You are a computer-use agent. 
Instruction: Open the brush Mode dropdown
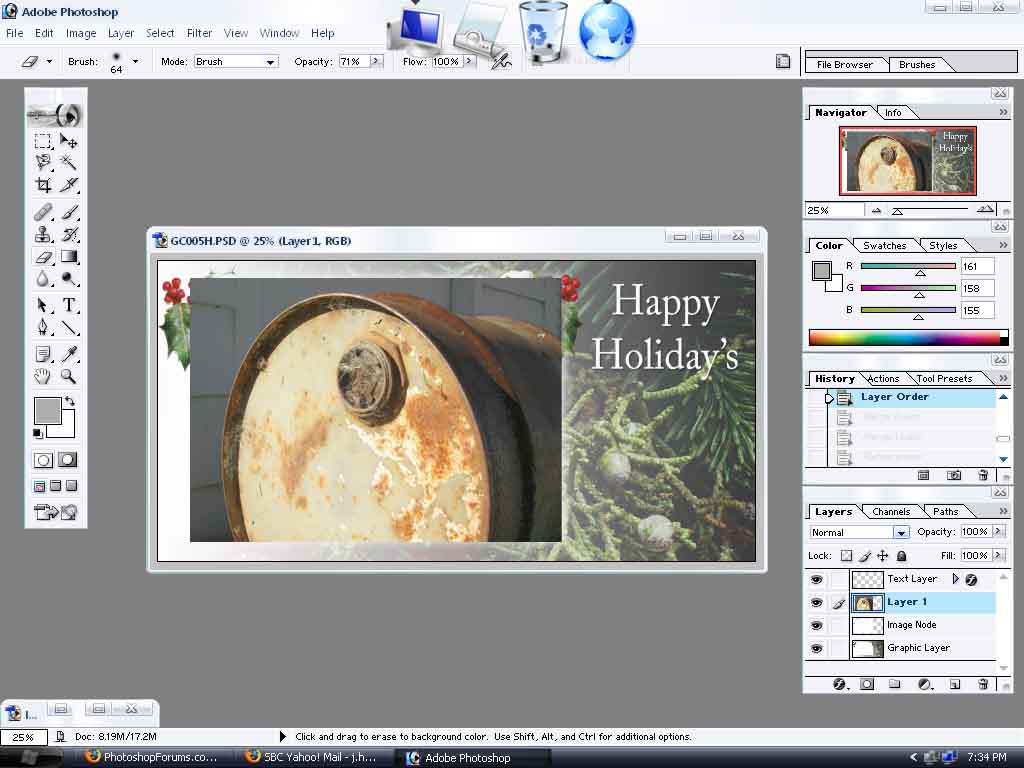[x=235, y=62]
